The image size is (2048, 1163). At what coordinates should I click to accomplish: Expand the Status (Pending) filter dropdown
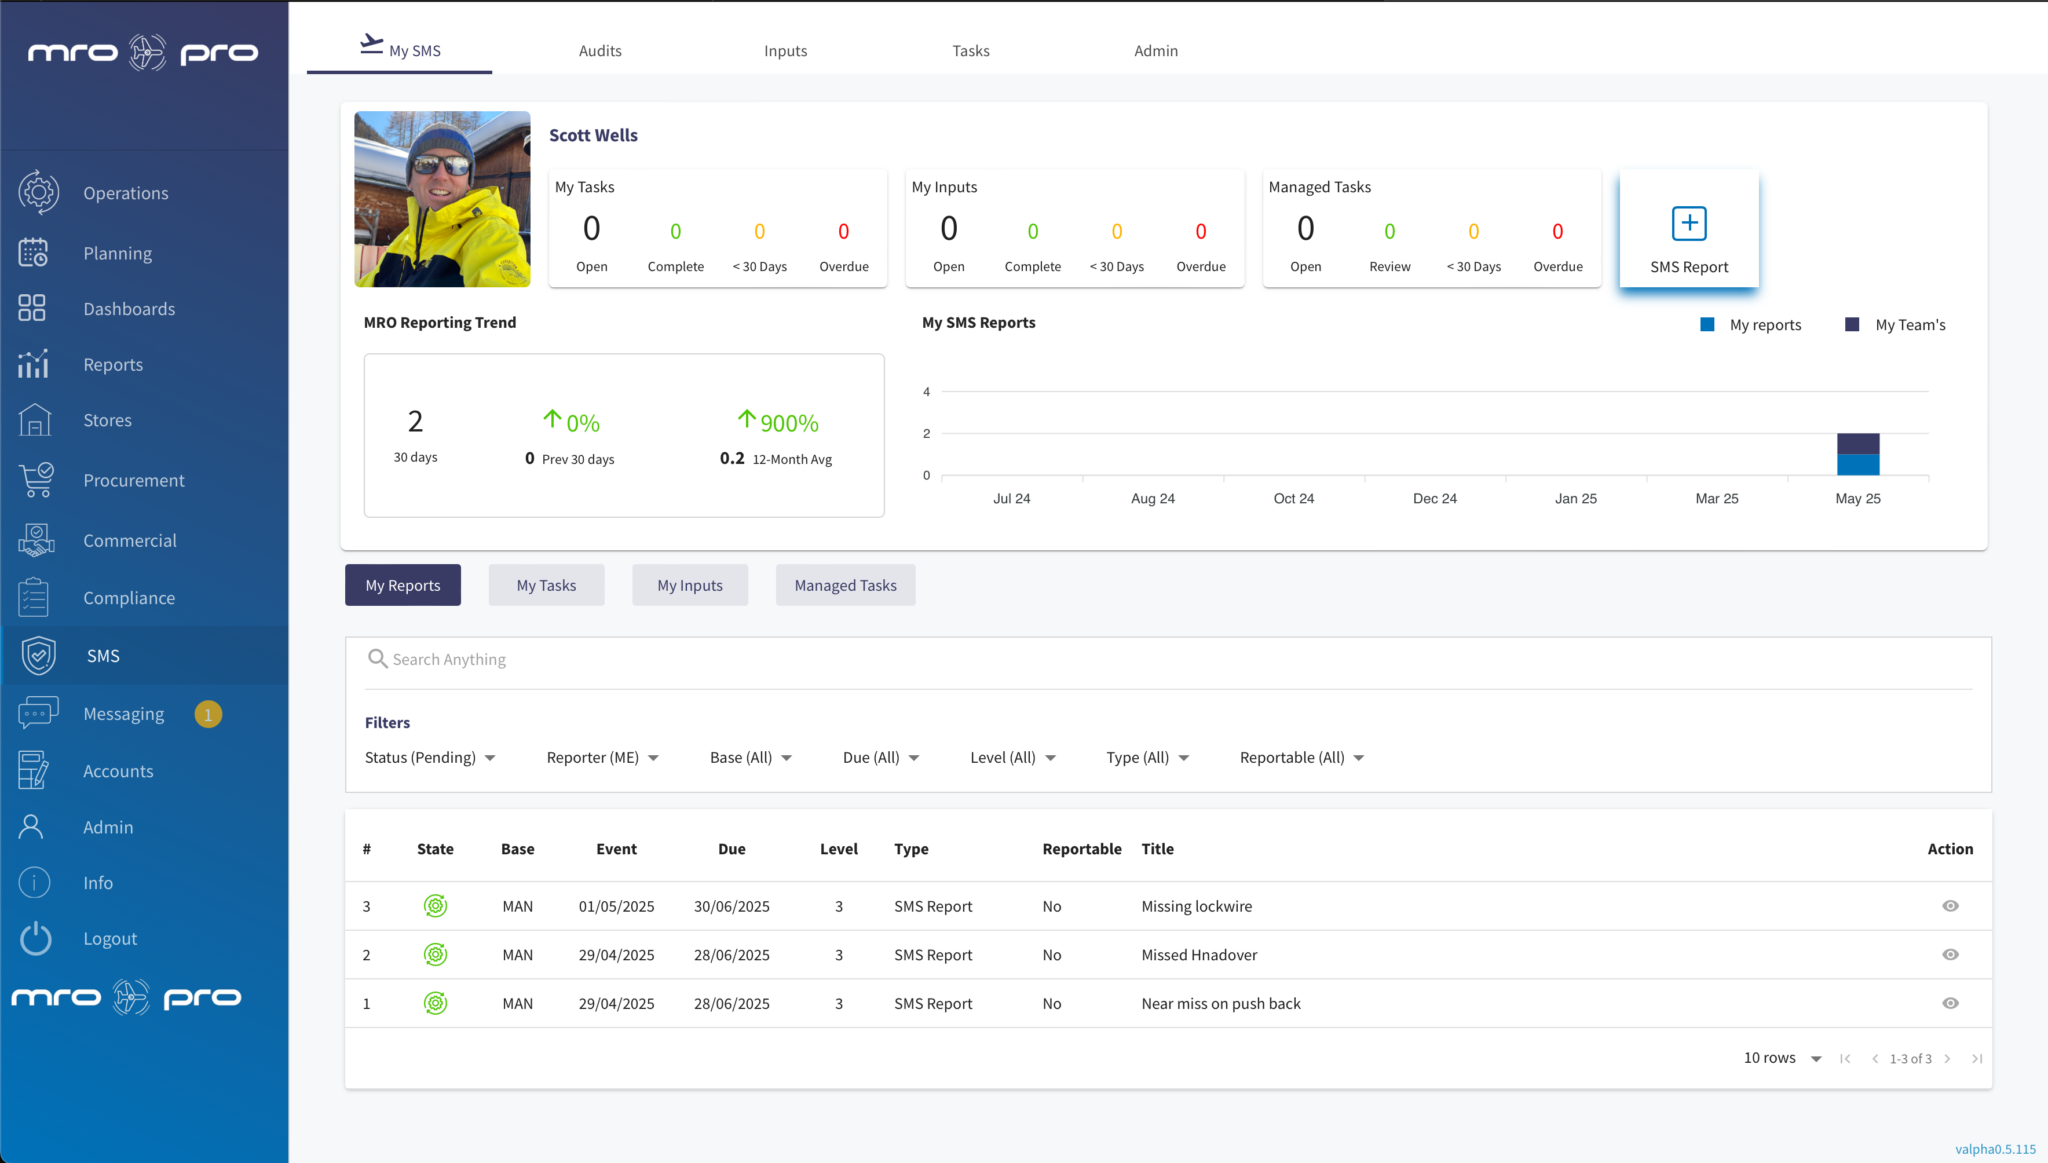tap(430, 757)
